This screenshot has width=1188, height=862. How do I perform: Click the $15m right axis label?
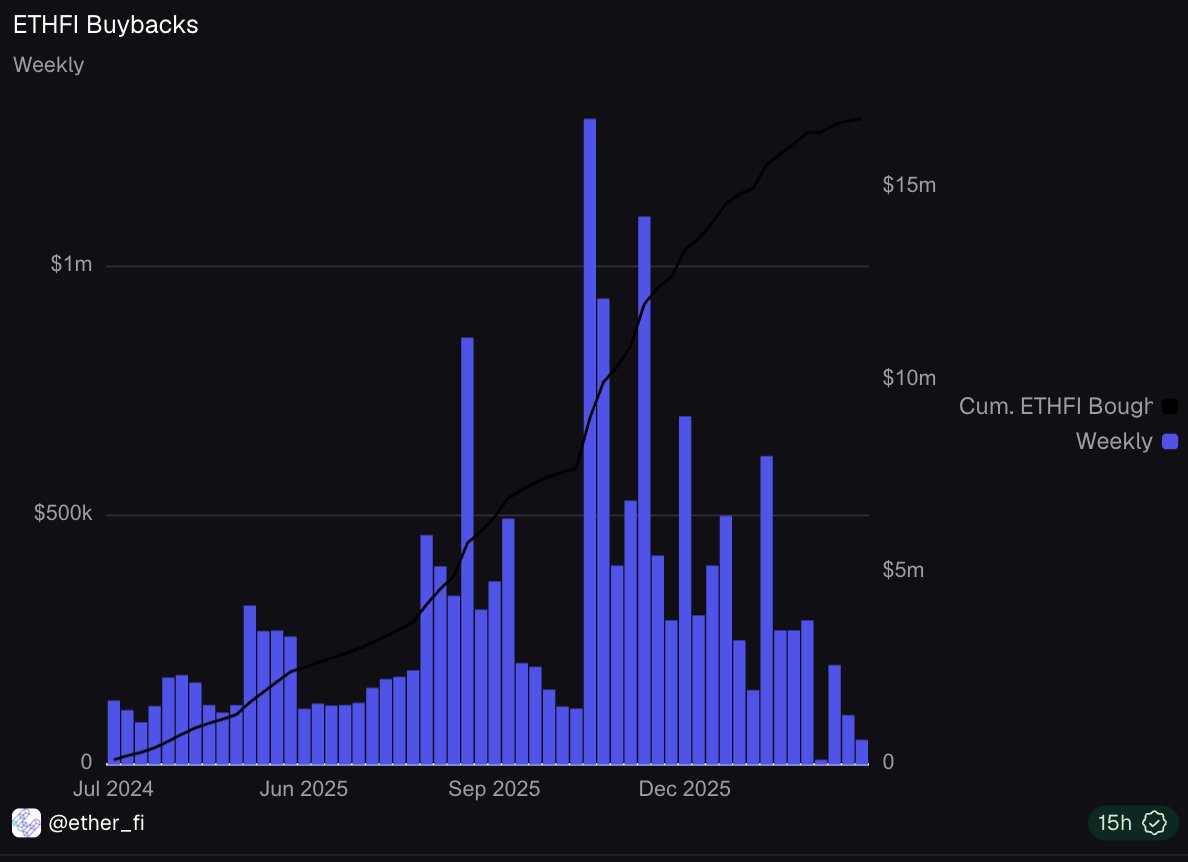909,185
